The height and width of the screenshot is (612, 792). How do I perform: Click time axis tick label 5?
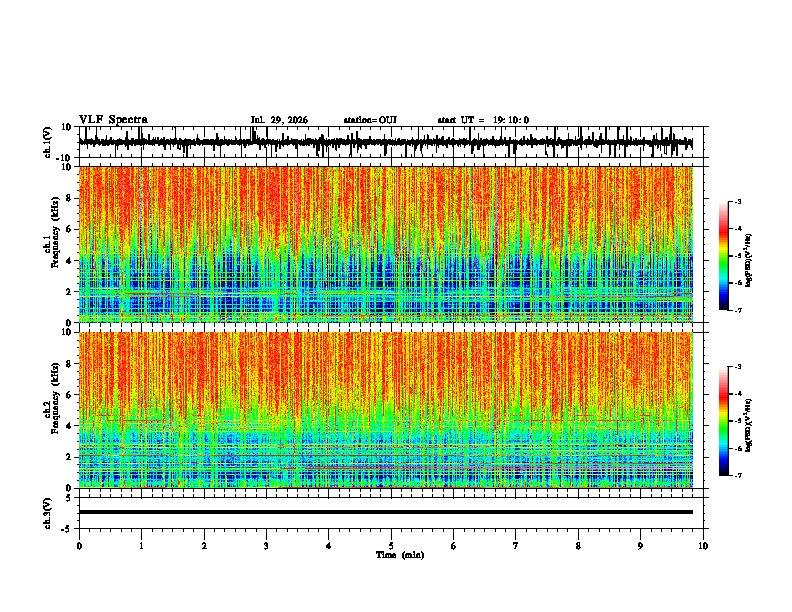pyautogui.click(x=391, y=546)
